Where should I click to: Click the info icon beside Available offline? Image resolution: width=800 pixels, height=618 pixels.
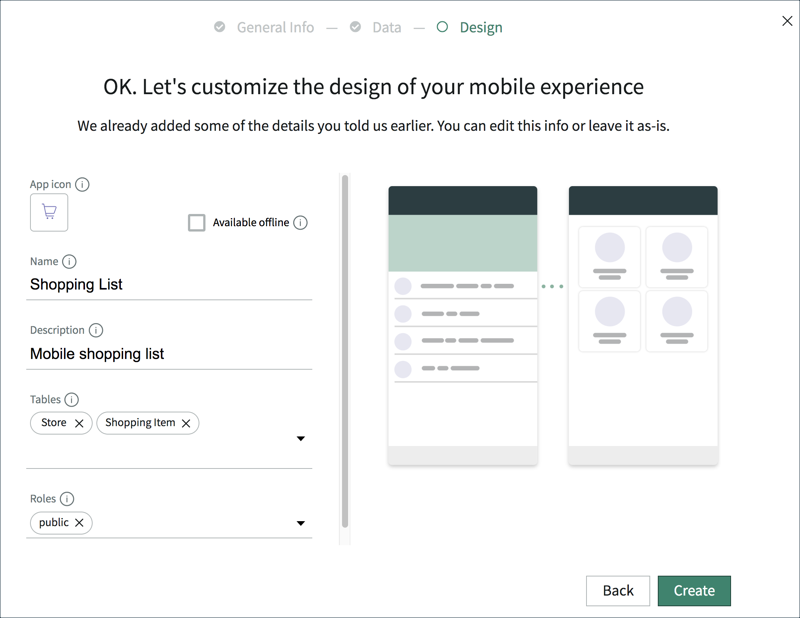pyautogui.click(x=301, y=222)
